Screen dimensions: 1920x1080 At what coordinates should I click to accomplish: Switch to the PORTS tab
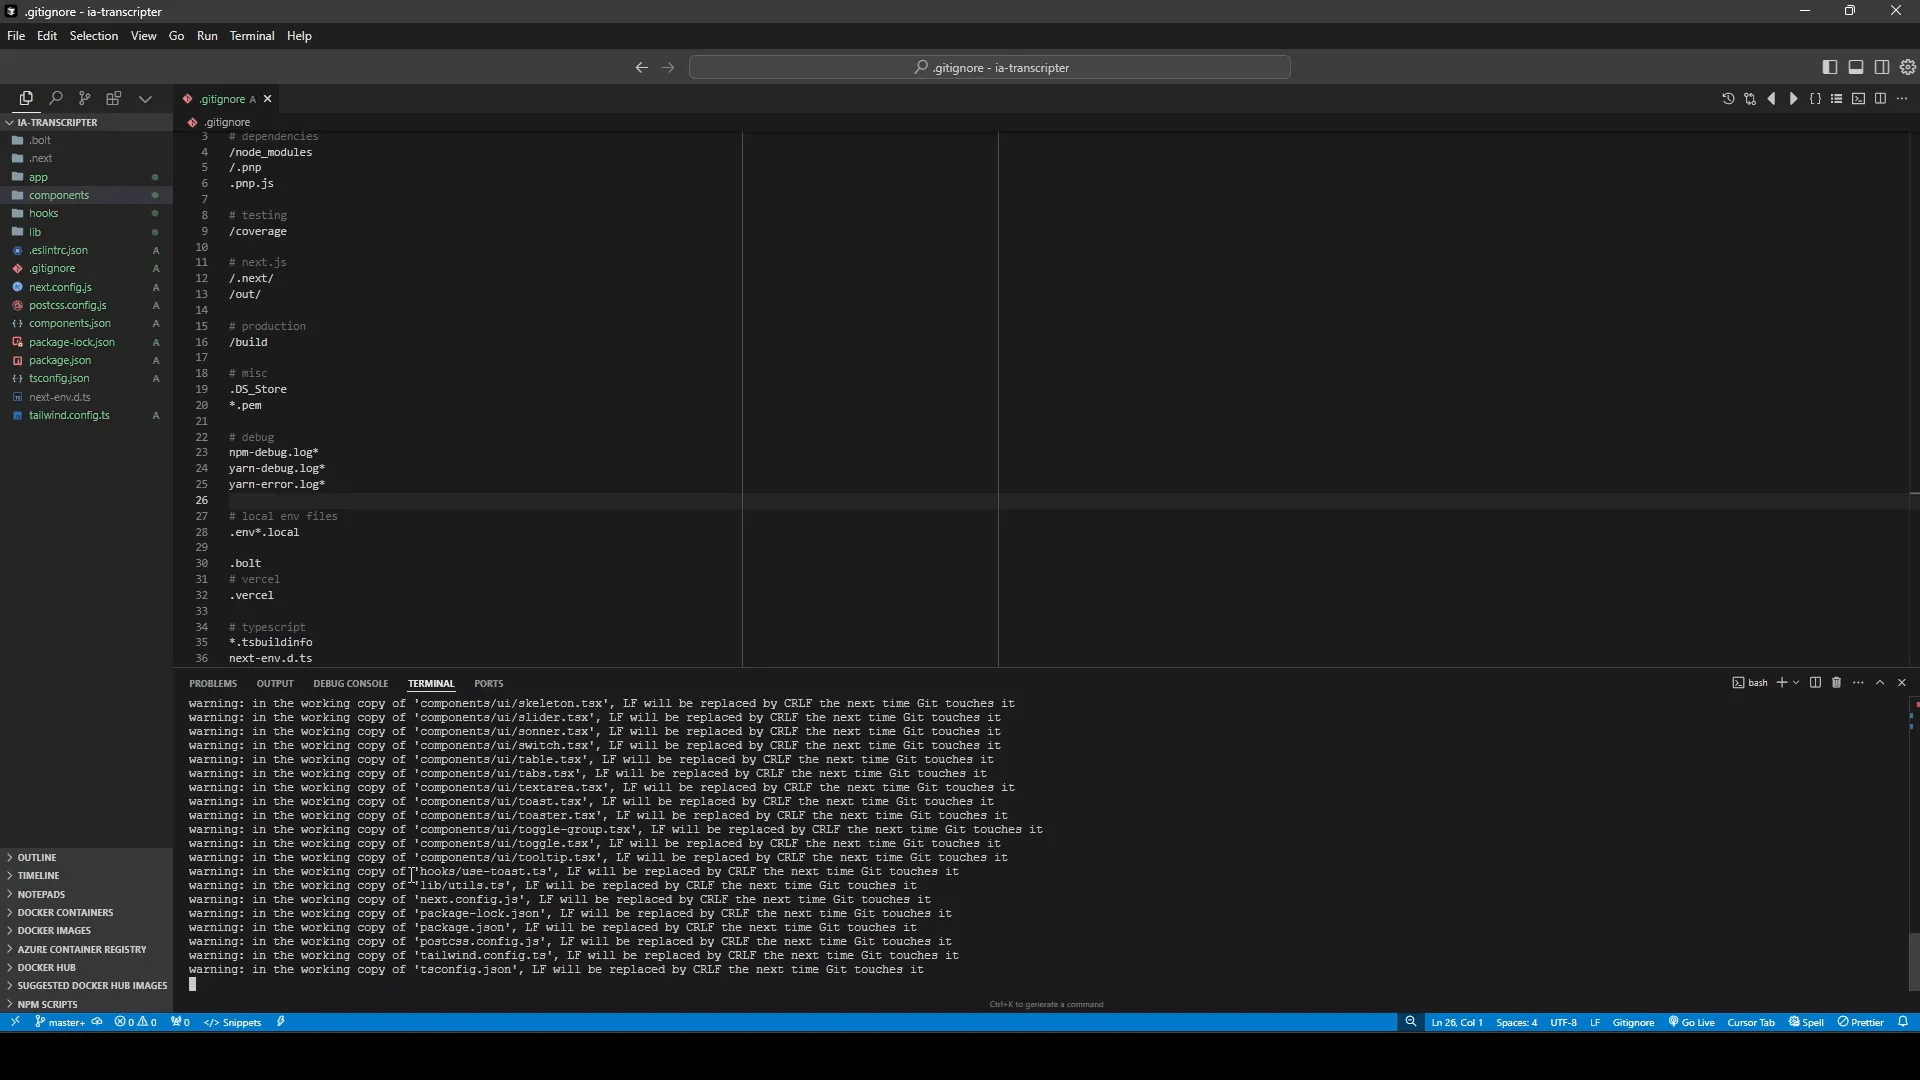(x=488, y=684)
